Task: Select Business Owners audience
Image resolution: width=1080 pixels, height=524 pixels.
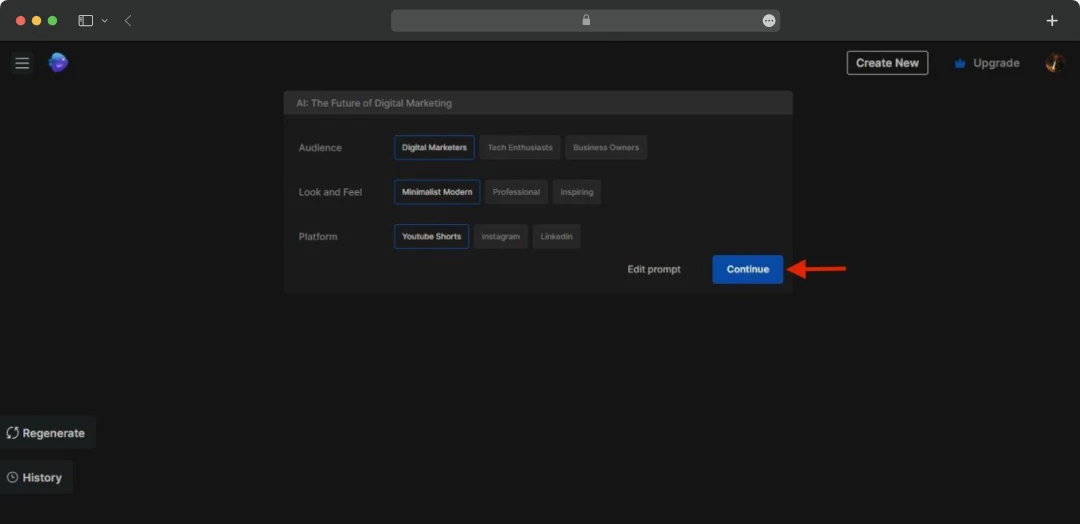Action: pos(606,147)
